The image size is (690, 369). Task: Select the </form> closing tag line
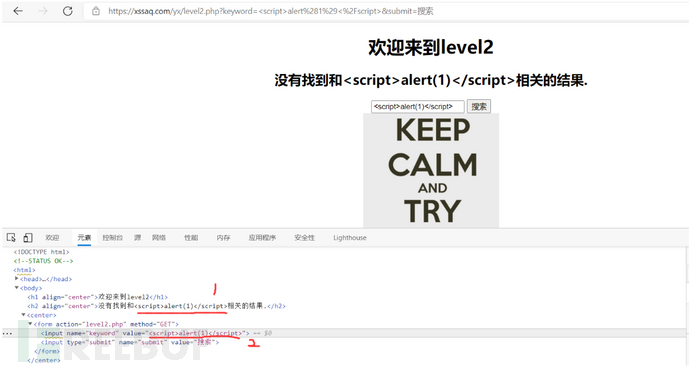tap(47, 351)
